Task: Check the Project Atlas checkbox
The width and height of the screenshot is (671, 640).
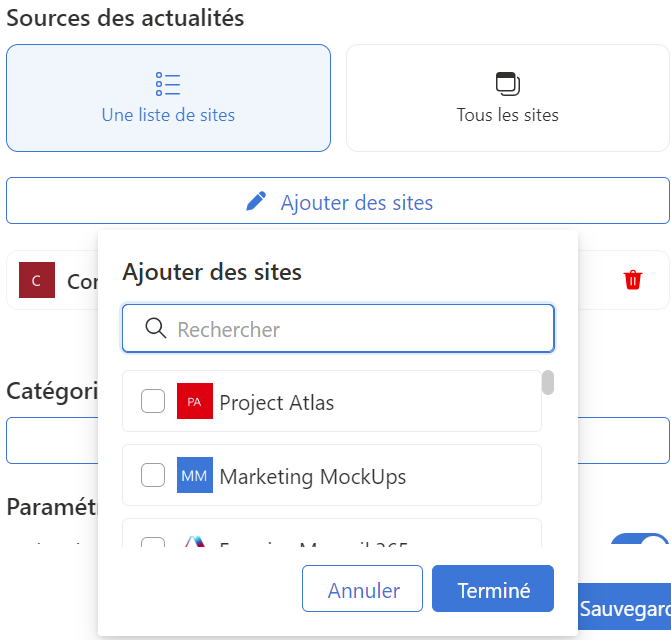Action: (153, 401)
